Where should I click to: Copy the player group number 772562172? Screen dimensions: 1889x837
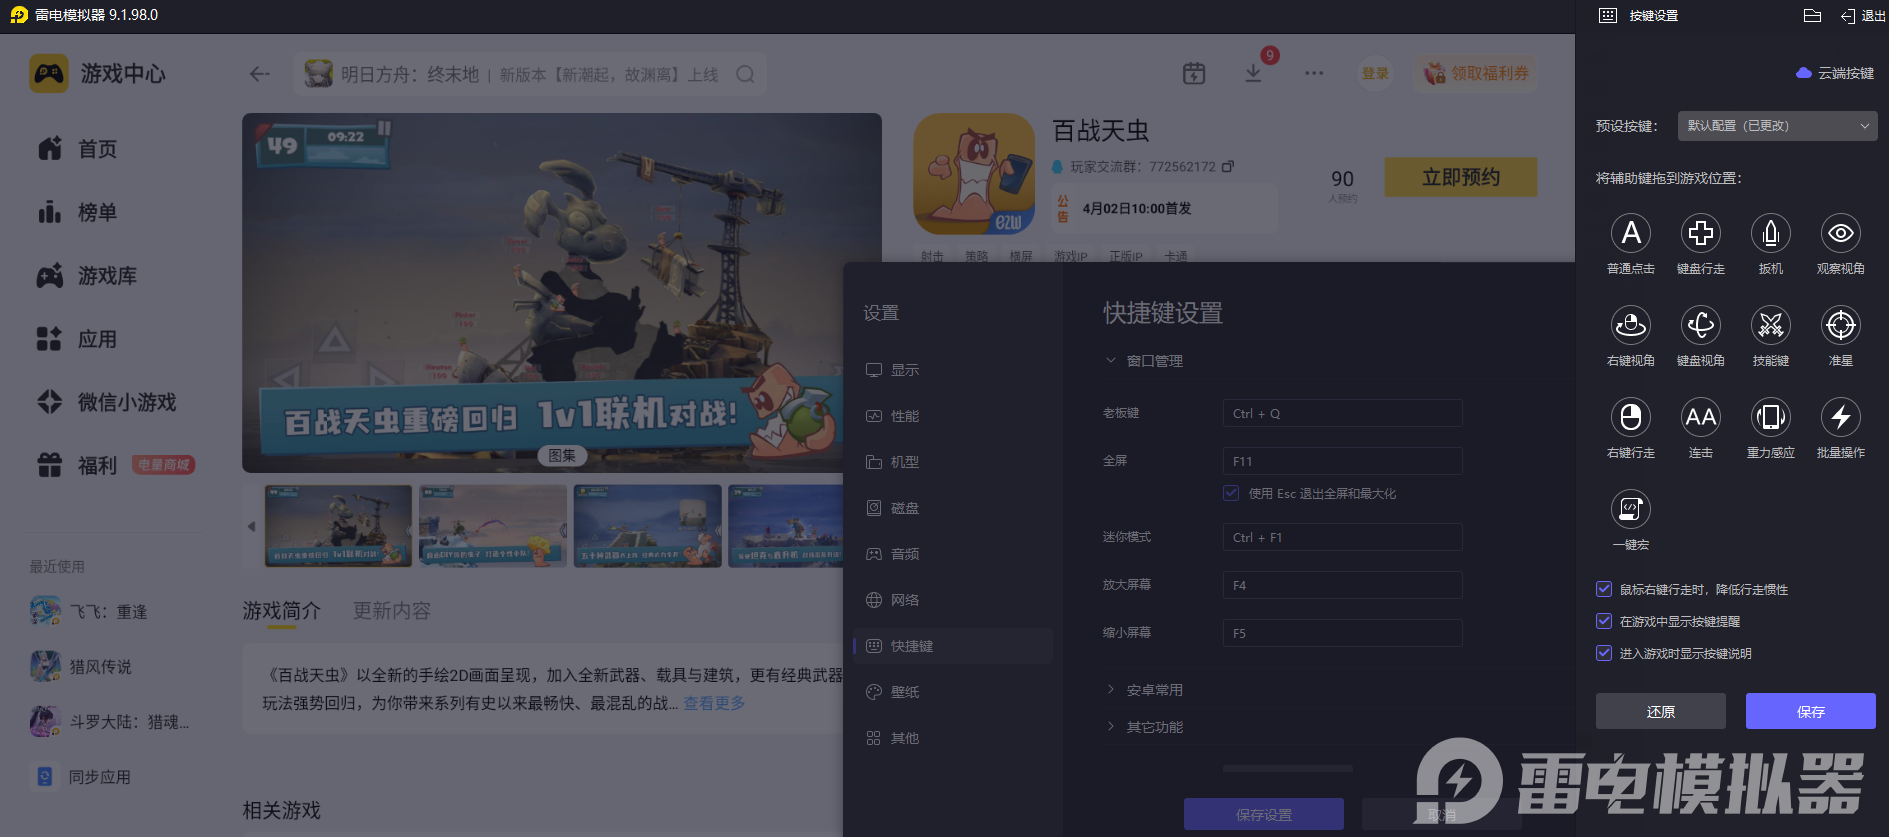point(1228,166)
